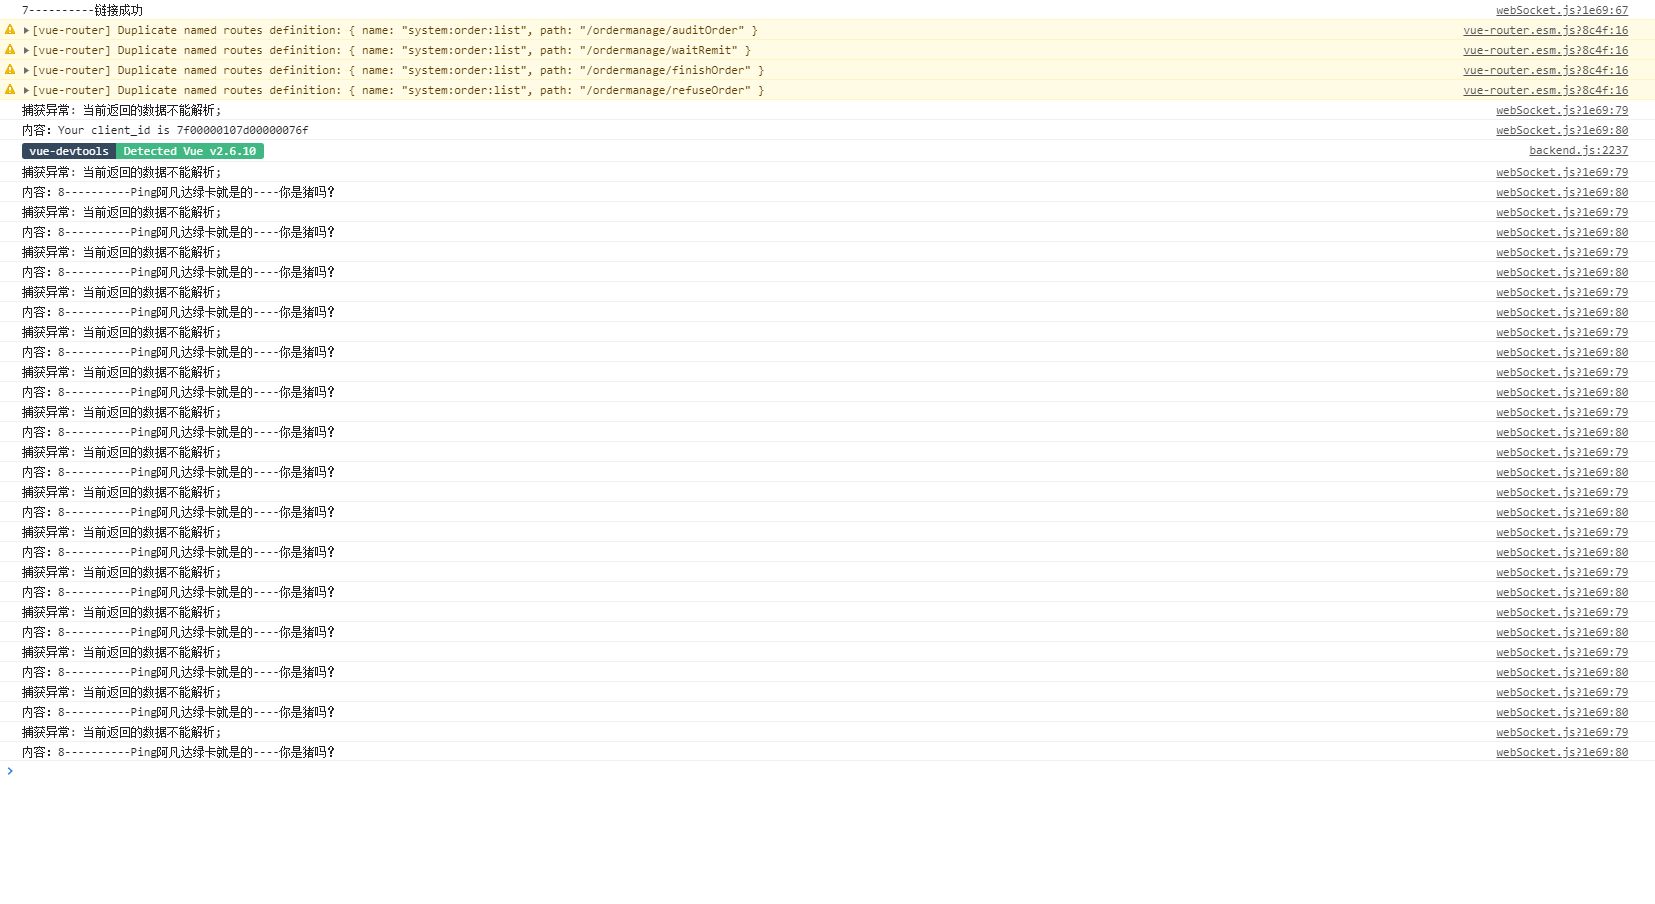Screen dimensions: 1655x904
Task: Click warning icon on auditOrder route row
Action: tap(10, 30)
